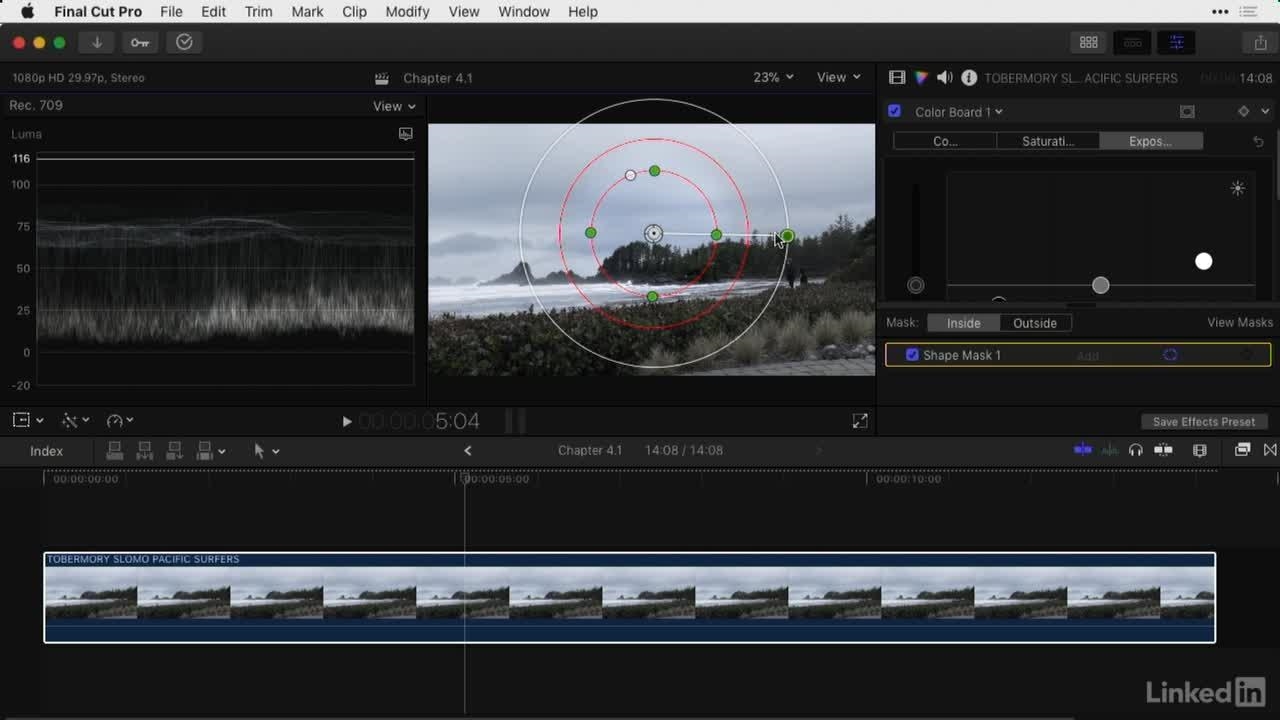Open the keyword editor key icon
1280x720 pixels.
point(140,42)
